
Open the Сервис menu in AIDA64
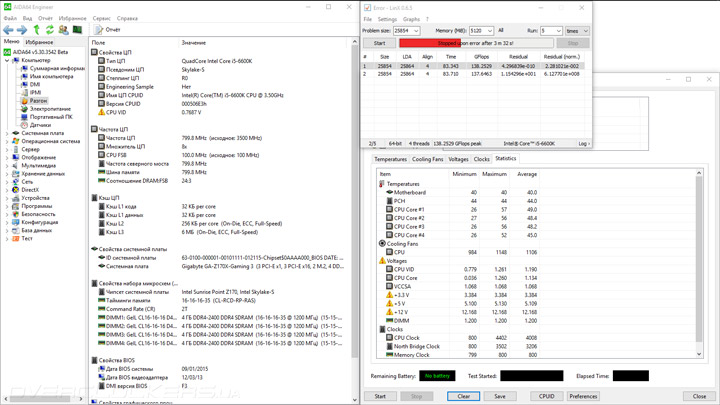(101, 18)
